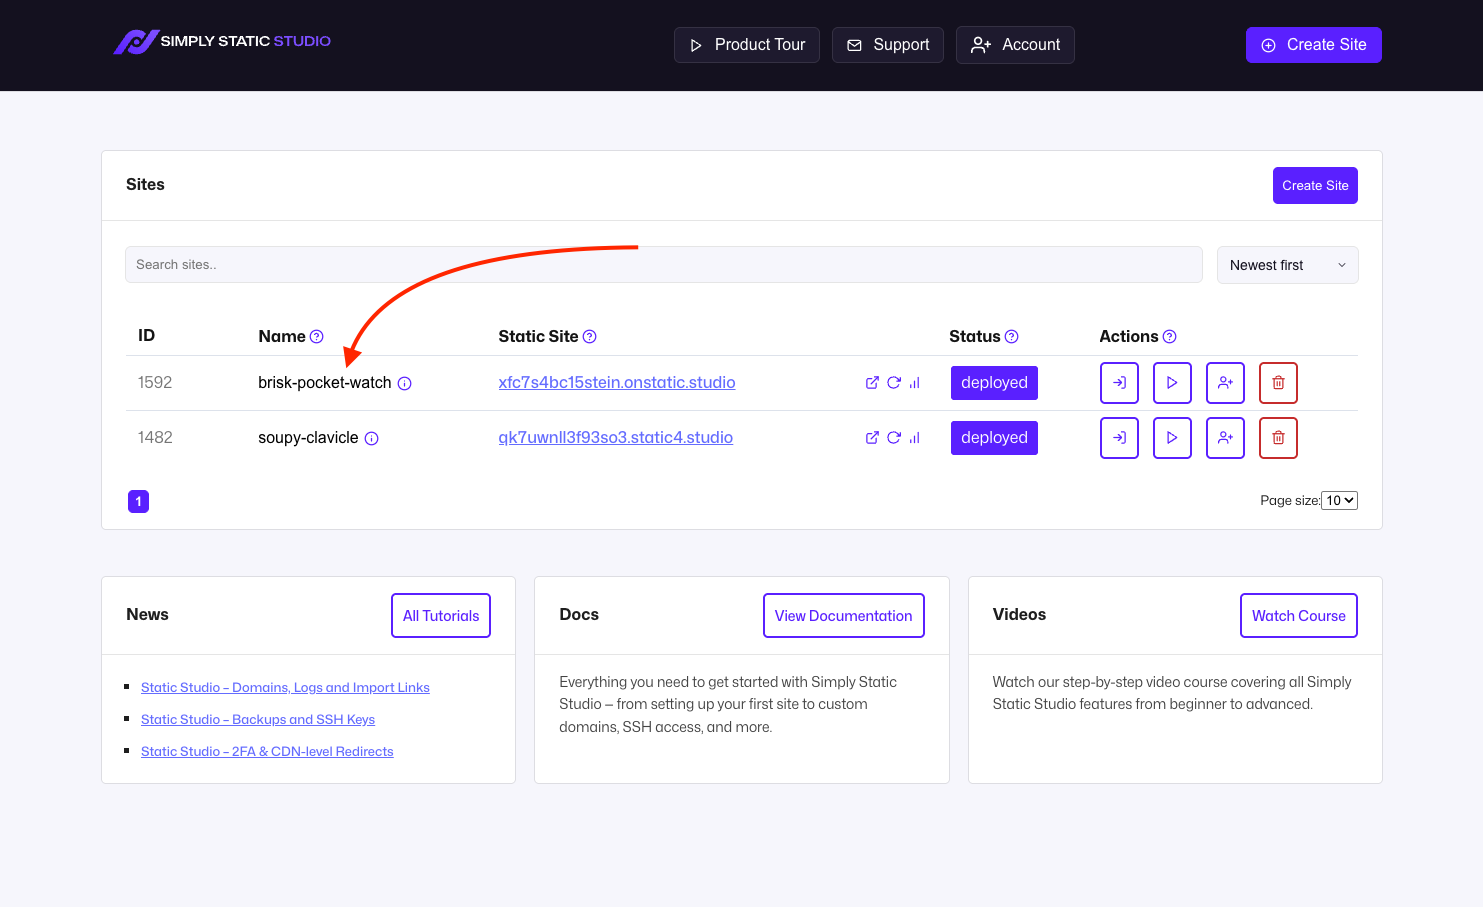Image resolution: width=1483 pixels, height=907 pixels.
Task: Open qk7uwnll3f93so3.static4.studio link
Action: click(616, 438)
